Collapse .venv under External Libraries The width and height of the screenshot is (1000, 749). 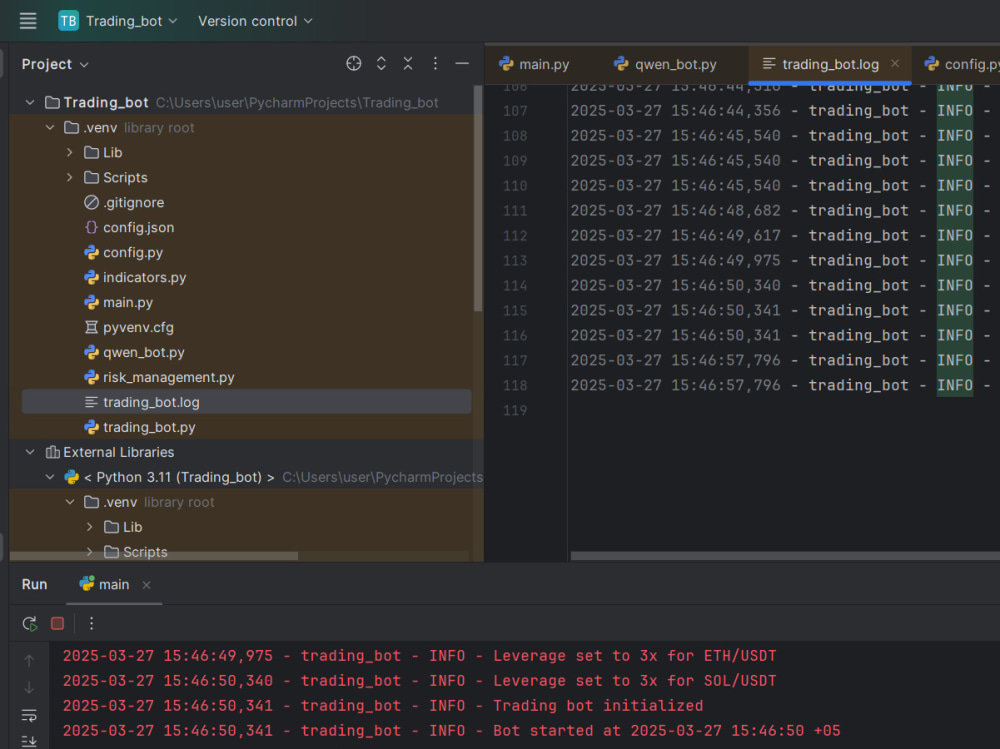pos(70,502)
